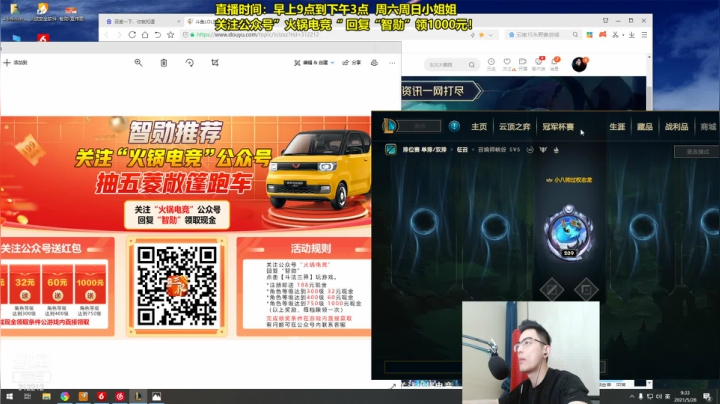Click the Douyu user avatar

(579, 64)
